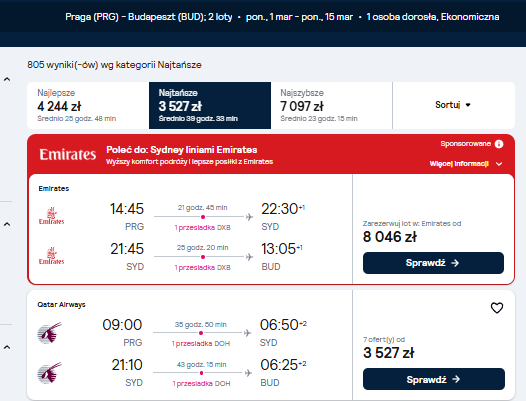Save Qatar Airways flight with heart icon
Screen dimensions: 526x401
point(497,308)
